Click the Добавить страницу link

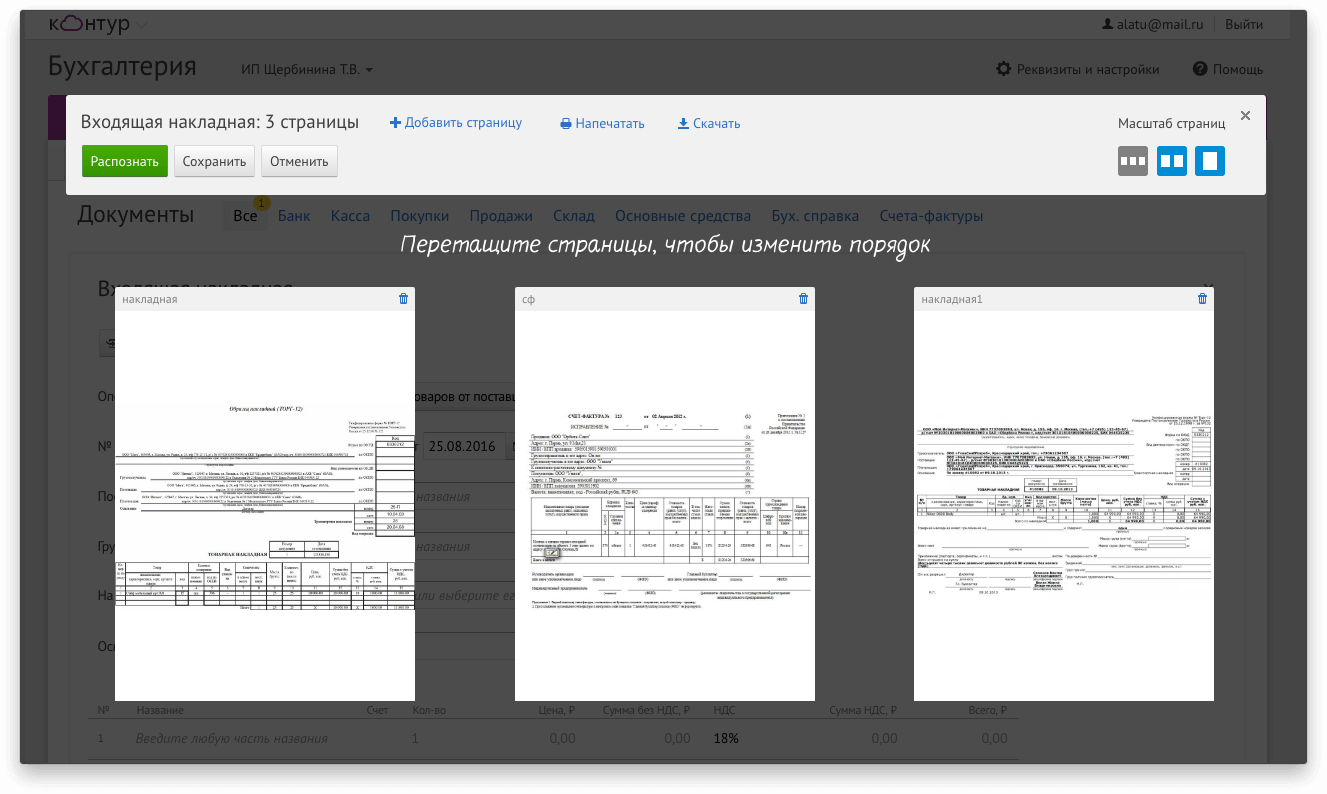click(456, 123)
